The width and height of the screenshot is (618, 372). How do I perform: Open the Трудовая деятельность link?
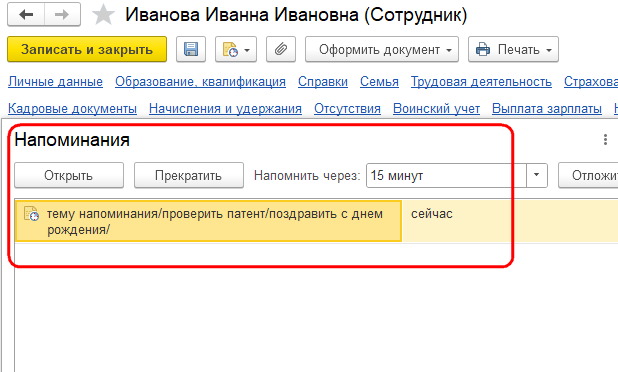pyautogui.click(x=481, y=82)
